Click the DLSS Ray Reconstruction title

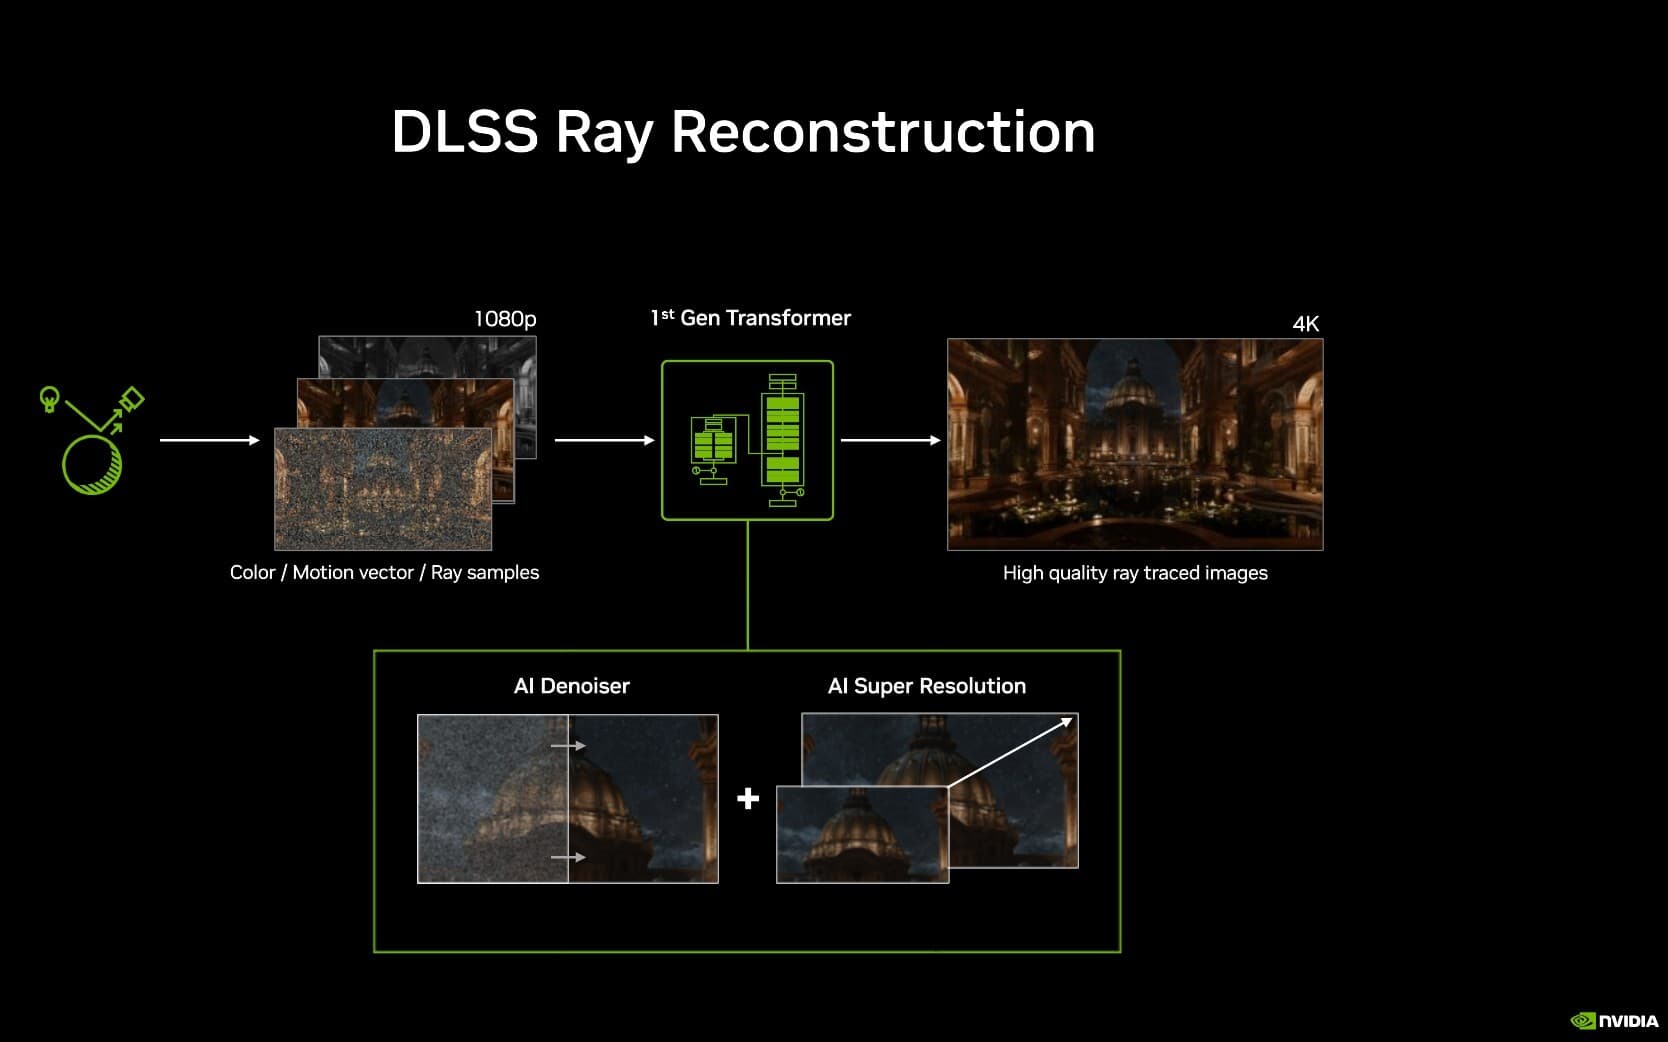click(743, 133)
